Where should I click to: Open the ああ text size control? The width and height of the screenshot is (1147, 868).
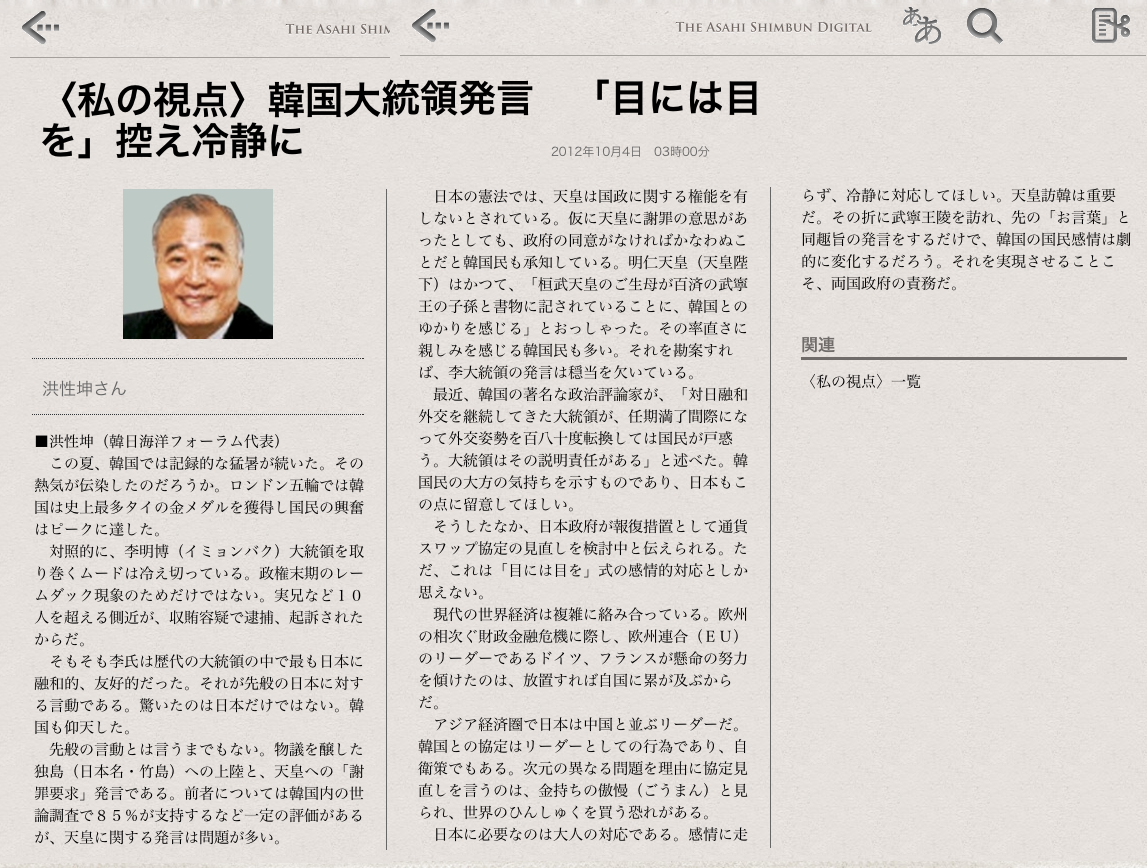pyautogui.click(x=922, y=26)
